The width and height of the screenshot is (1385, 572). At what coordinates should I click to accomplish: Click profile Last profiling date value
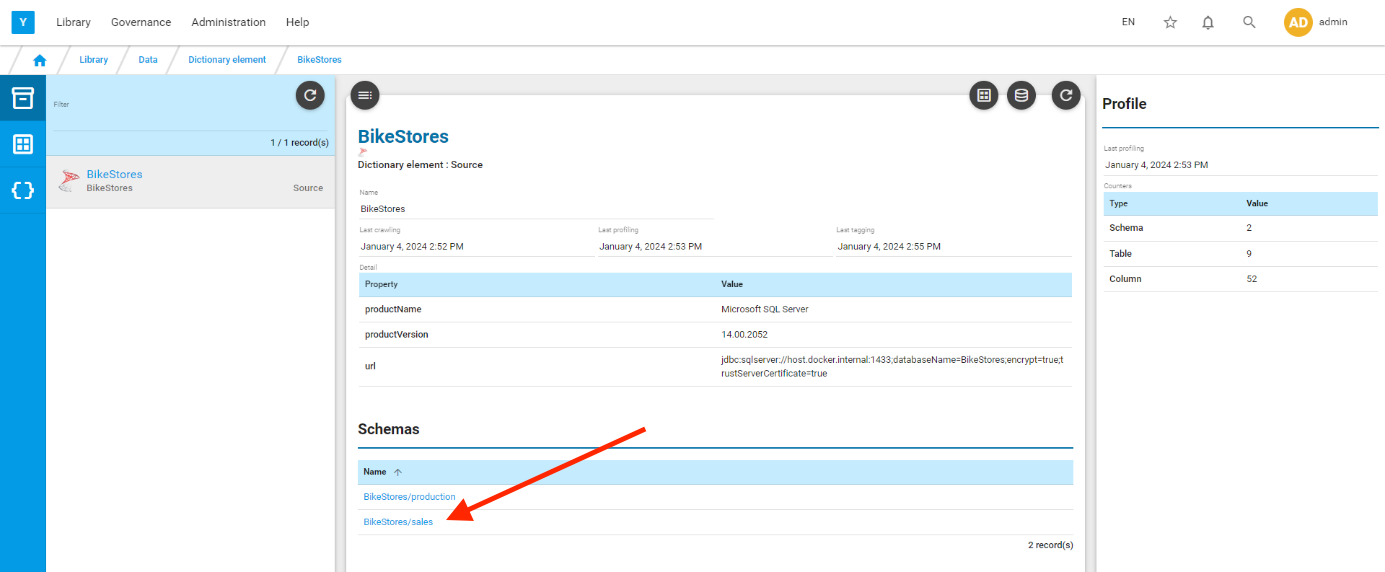tap(1156, 165)
